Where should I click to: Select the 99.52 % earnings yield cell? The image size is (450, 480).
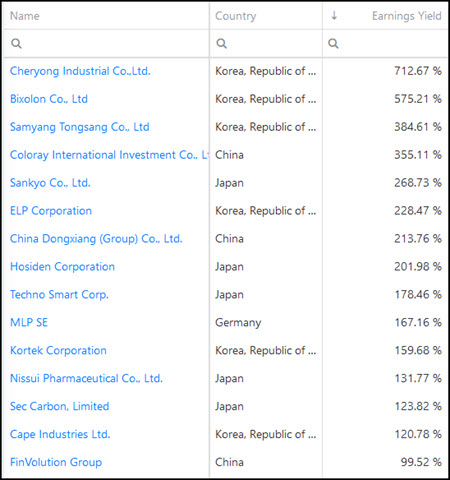pos(421,462)
